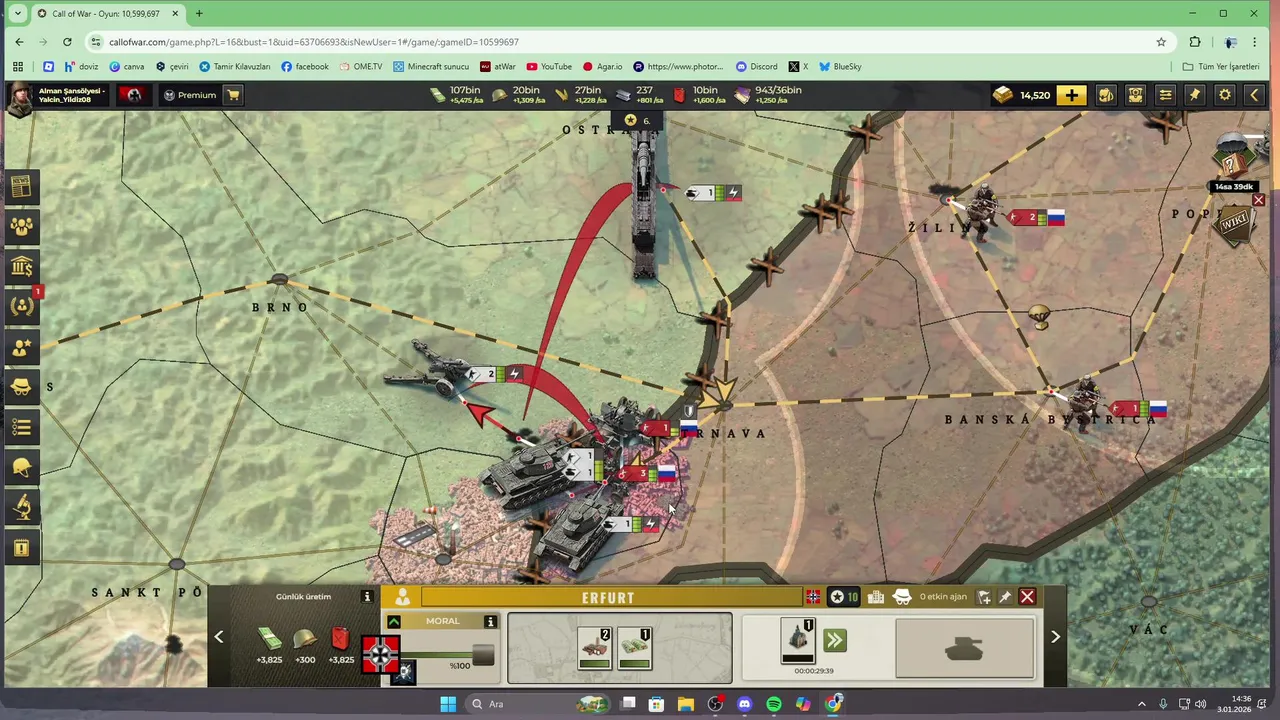The height and width of the screenshot is (720, 1280).
Task: Click the pin icon in top right bar
Action: point(1195,95)
